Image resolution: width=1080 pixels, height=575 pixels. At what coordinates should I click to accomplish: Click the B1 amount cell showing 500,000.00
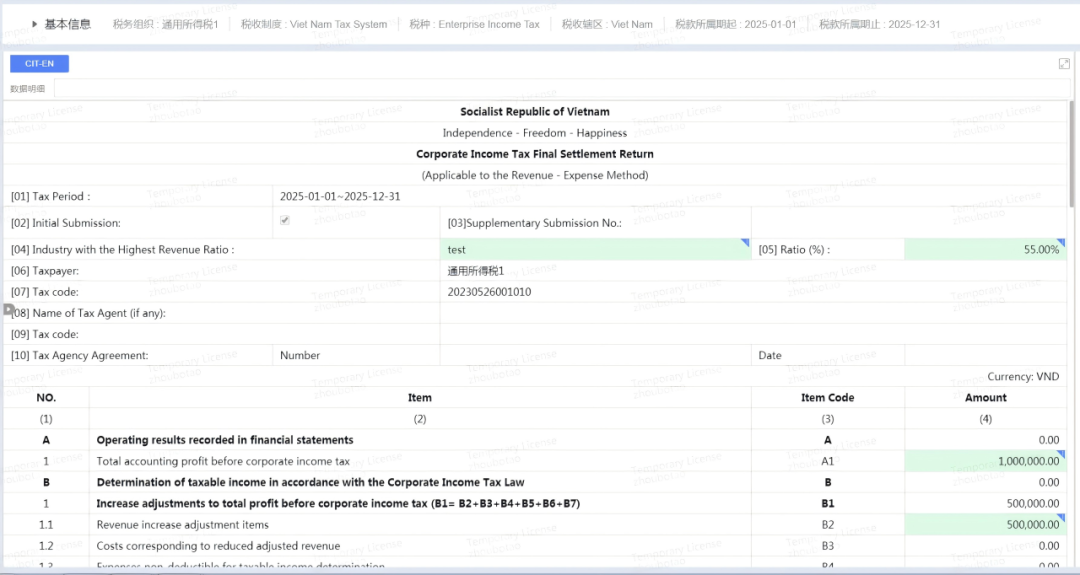(x=985, y=503)
